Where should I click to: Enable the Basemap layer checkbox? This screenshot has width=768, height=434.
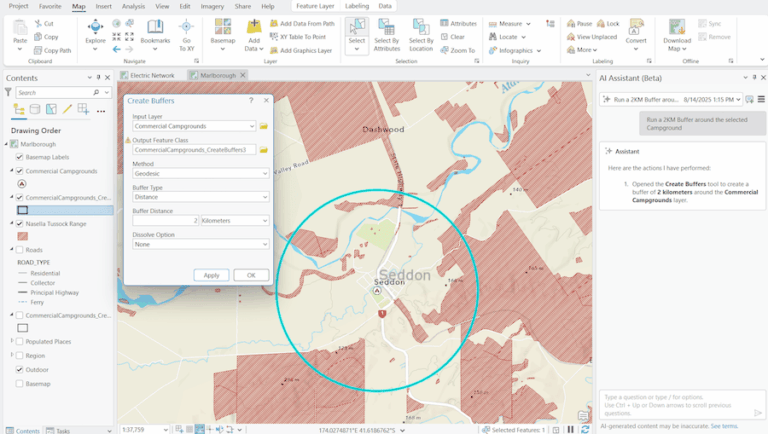tap(20, 384)
